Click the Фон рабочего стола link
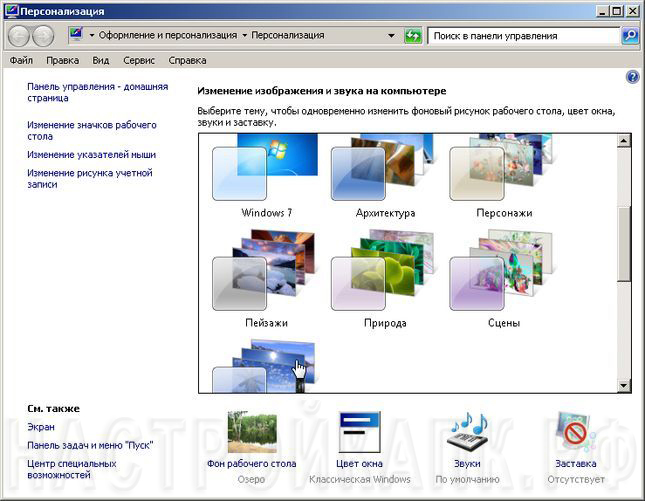Viewport: 645px width, 501px height. click(x=252, y=464)
